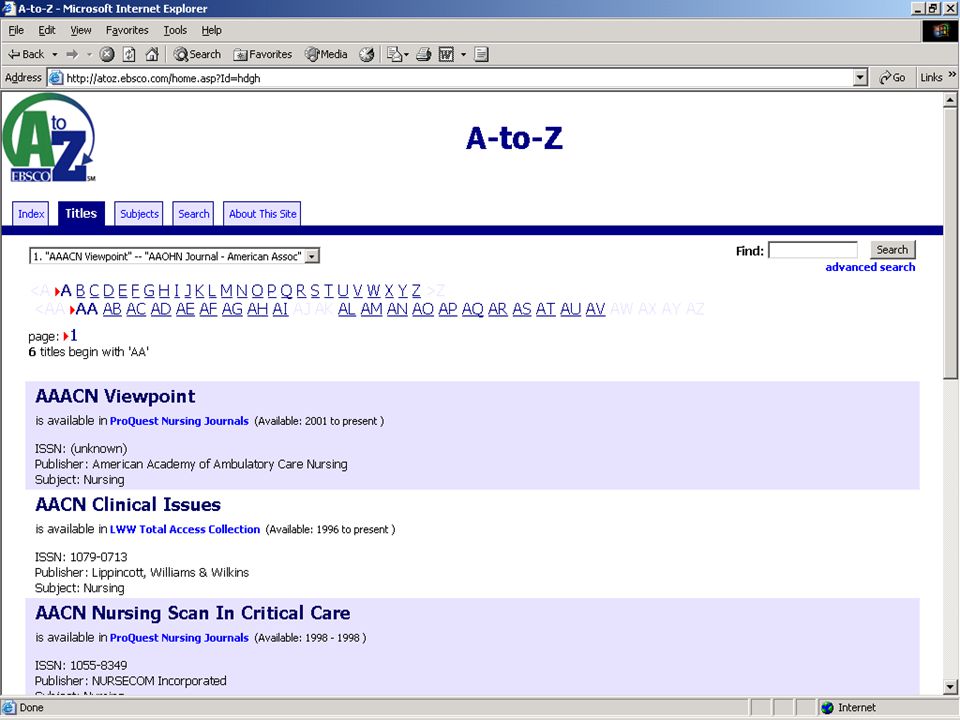Switch to the Index tab
This screenshot has height=720, width=960.
pyautogui.click(x=31, y=214)
